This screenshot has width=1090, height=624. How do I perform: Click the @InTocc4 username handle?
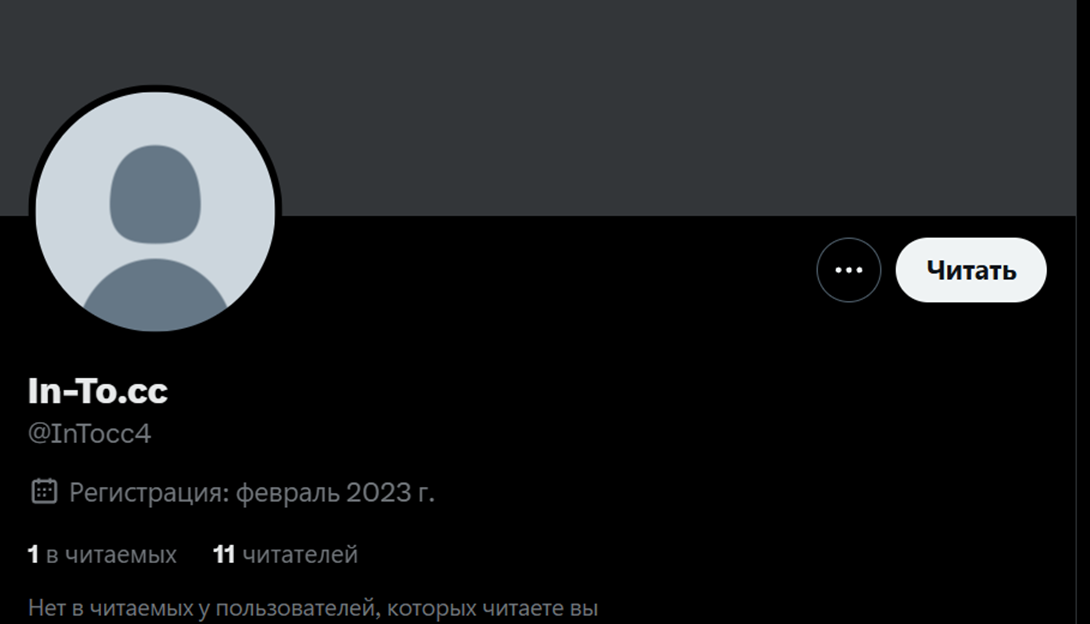90,434
